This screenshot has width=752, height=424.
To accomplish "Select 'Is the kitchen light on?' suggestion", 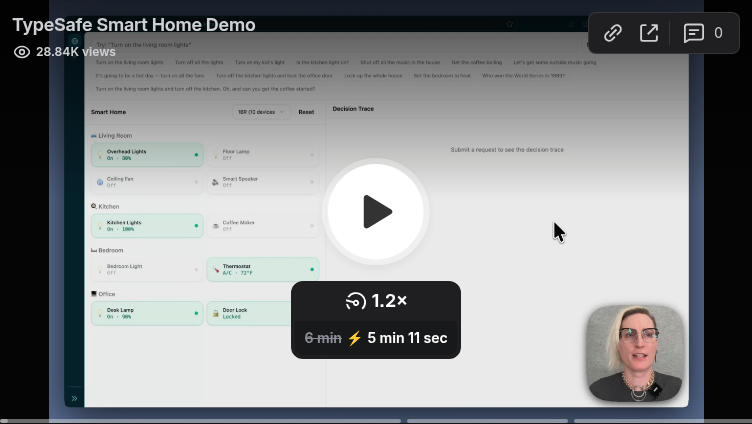I will 322,62.
